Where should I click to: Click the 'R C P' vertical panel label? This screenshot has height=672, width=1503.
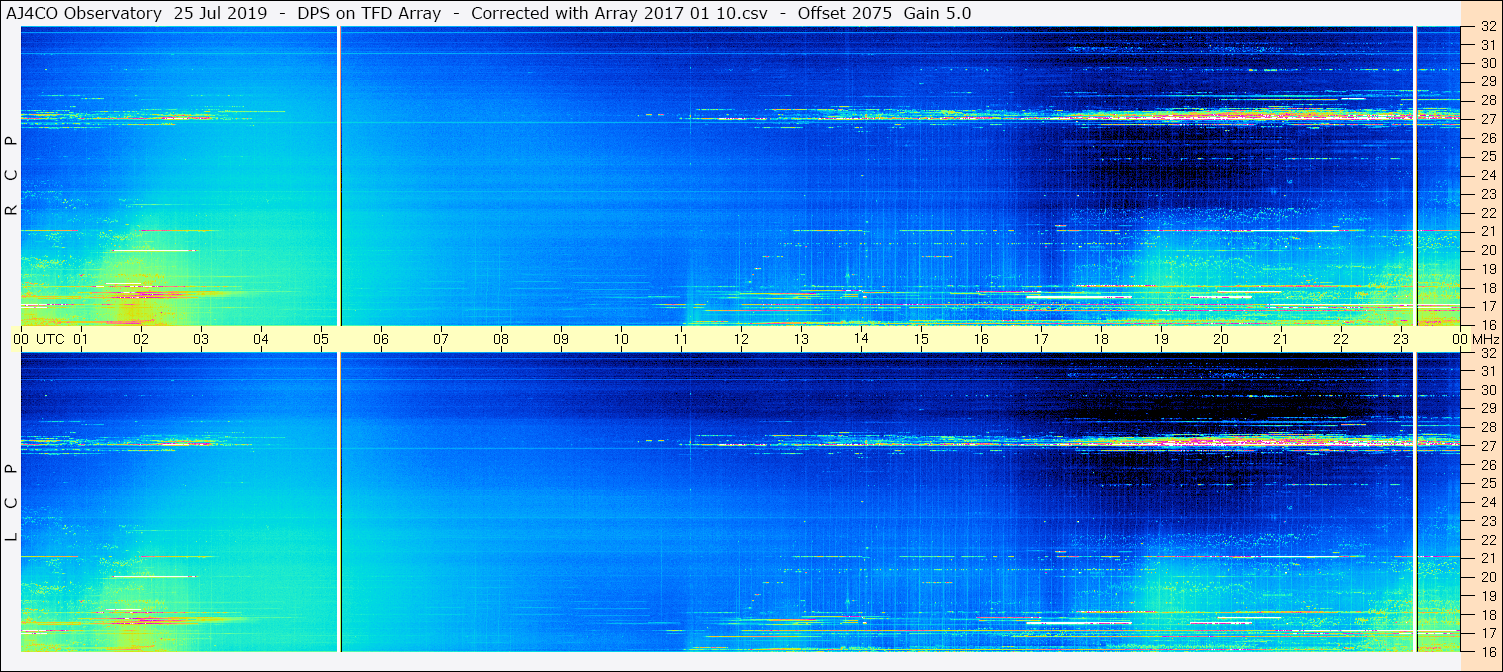pyautogui.click(x=11, y=176)
